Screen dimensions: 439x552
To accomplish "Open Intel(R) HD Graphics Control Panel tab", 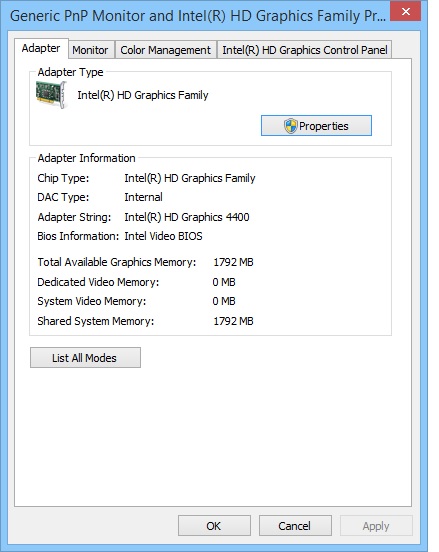I will coord(305,50).
